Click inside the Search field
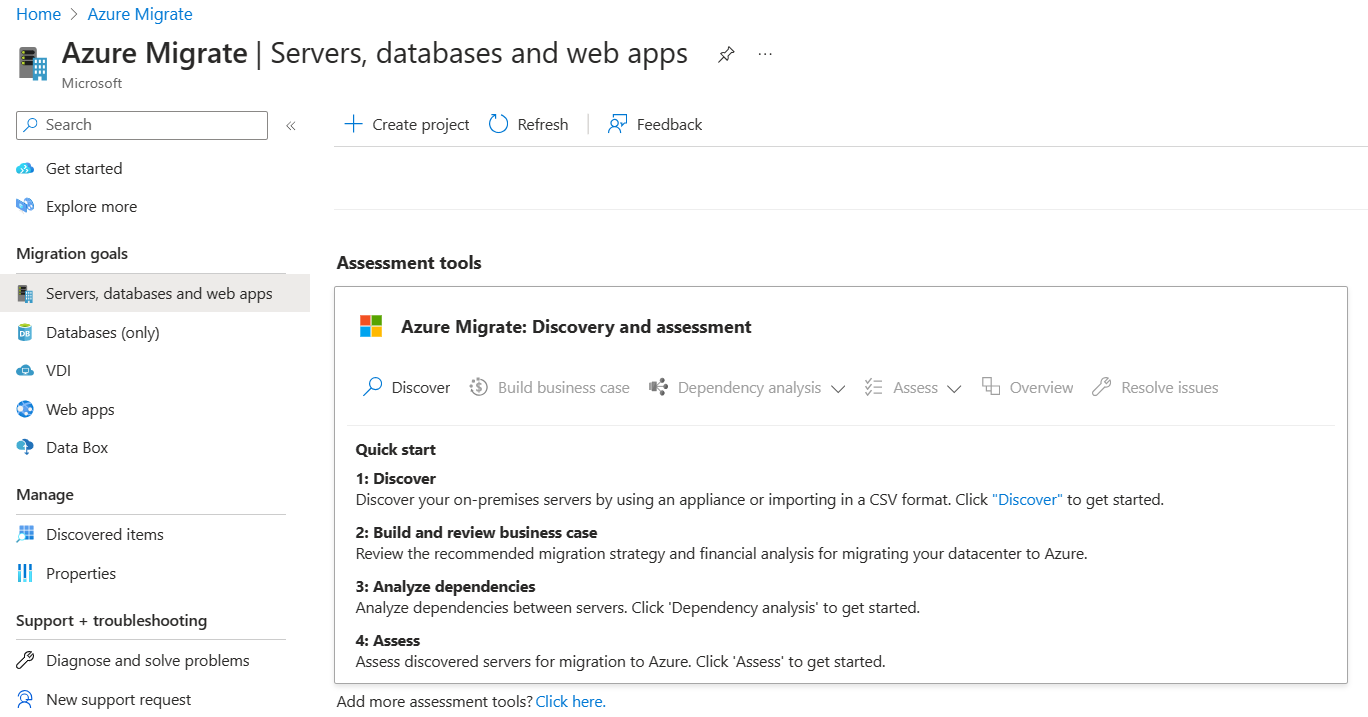Viewport: 1368px width, 717px height. pos(141,125)
